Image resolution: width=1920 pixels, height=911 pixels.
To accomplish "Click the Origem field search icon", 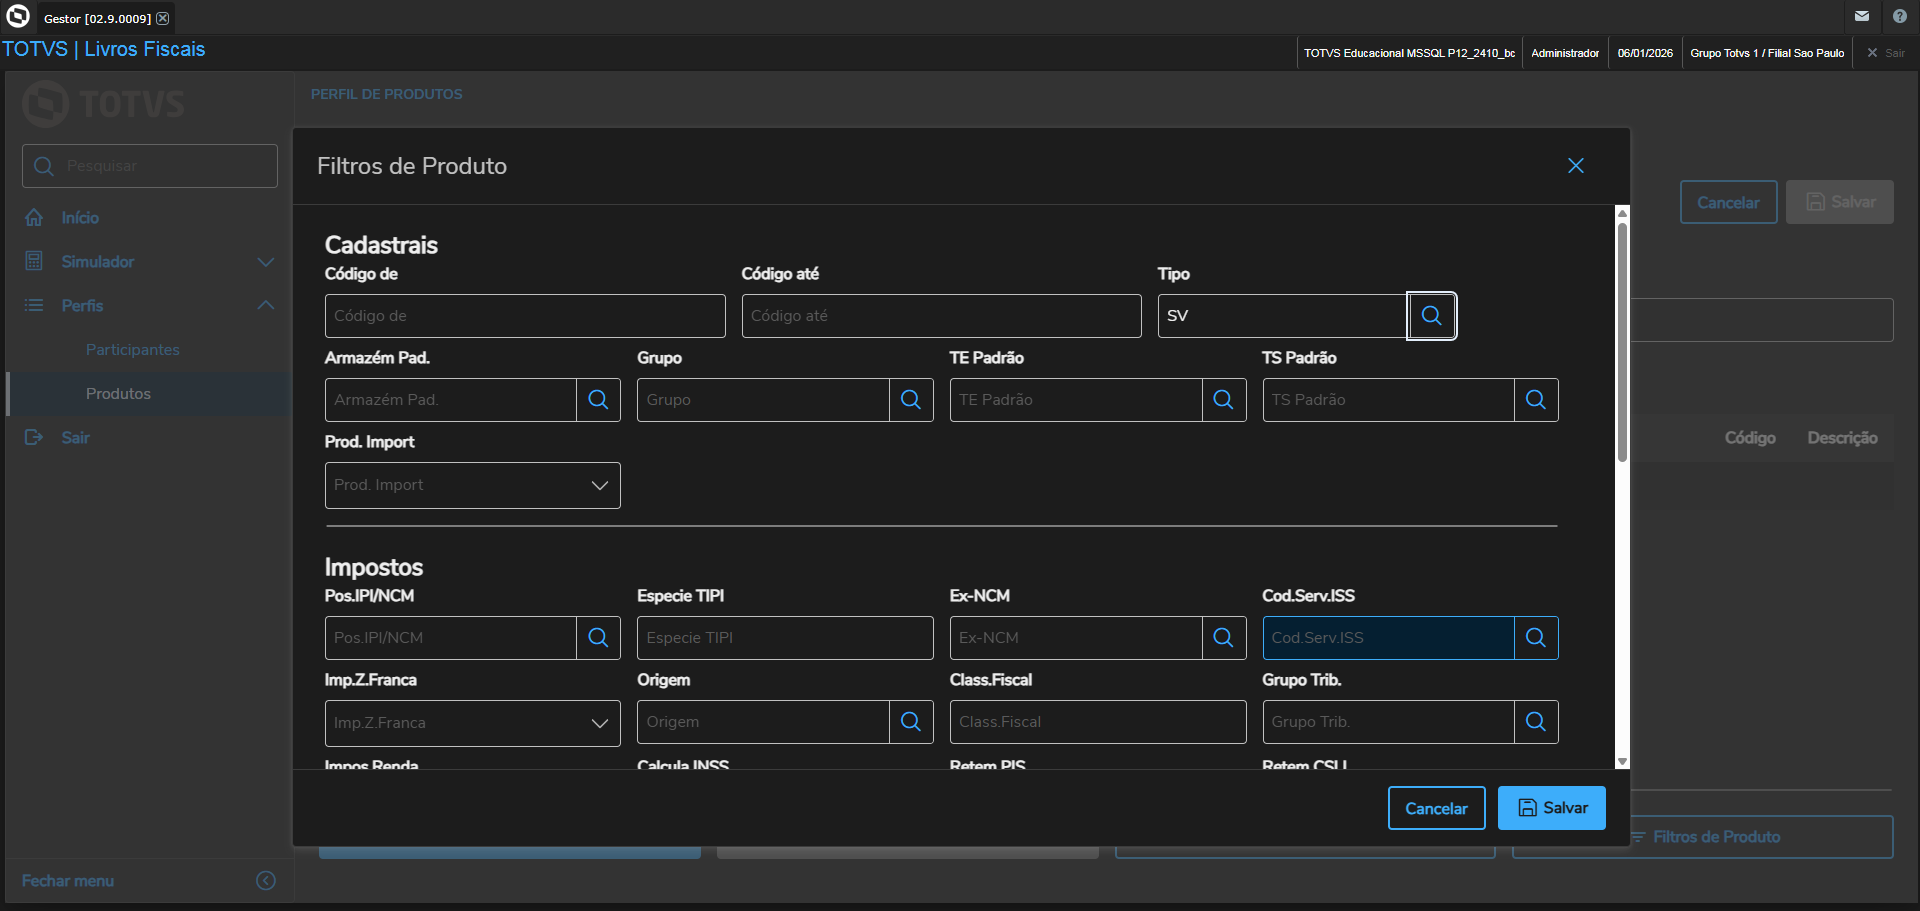I will [911, 722].
